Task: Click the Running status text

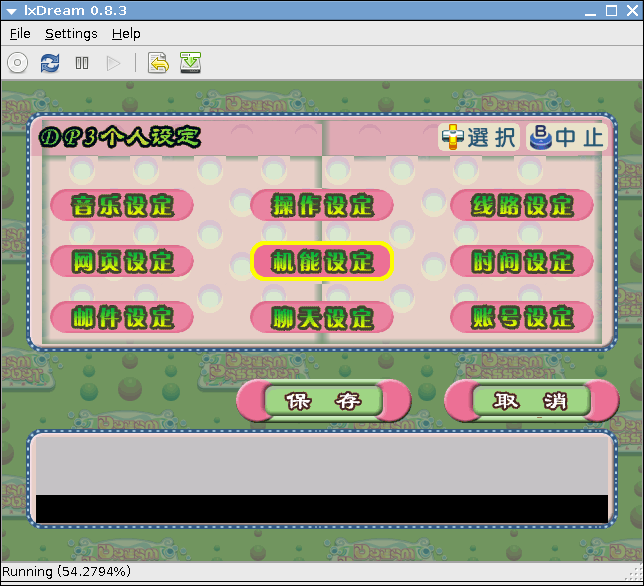Action: click(66, 571)
